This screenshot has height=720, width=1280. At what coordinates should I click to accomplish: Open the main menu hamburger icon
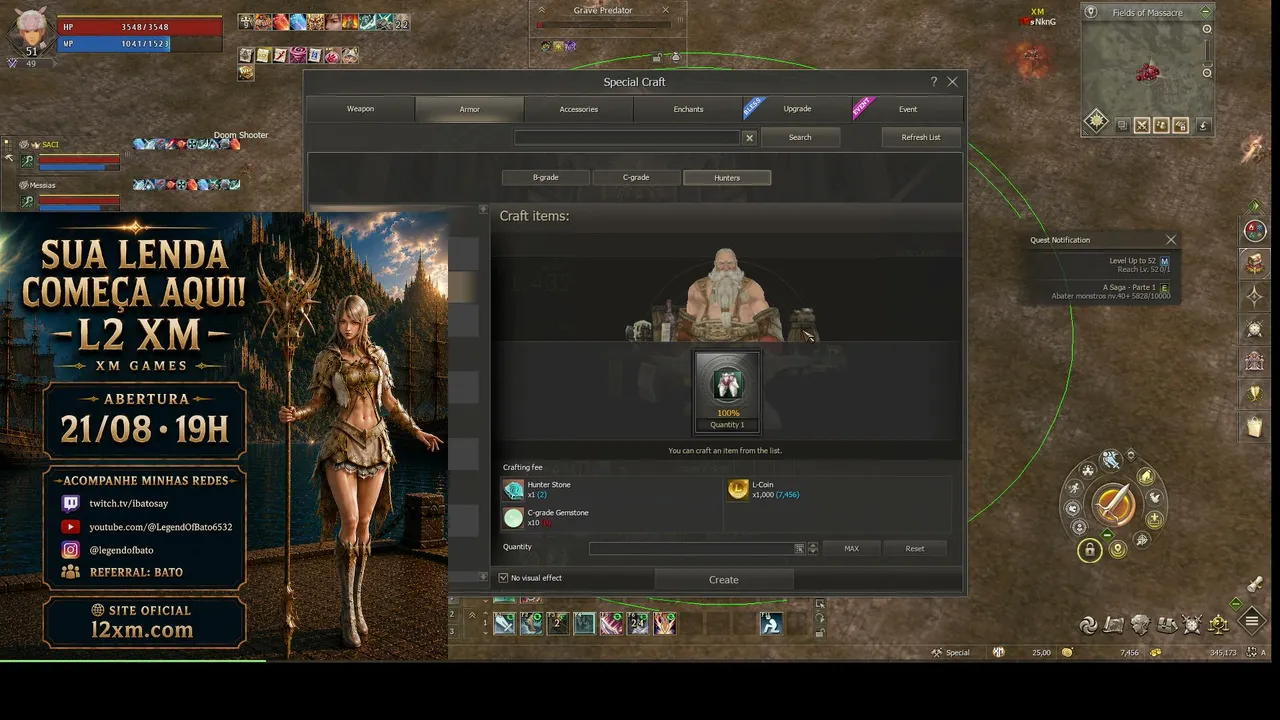click(1252, 621)
